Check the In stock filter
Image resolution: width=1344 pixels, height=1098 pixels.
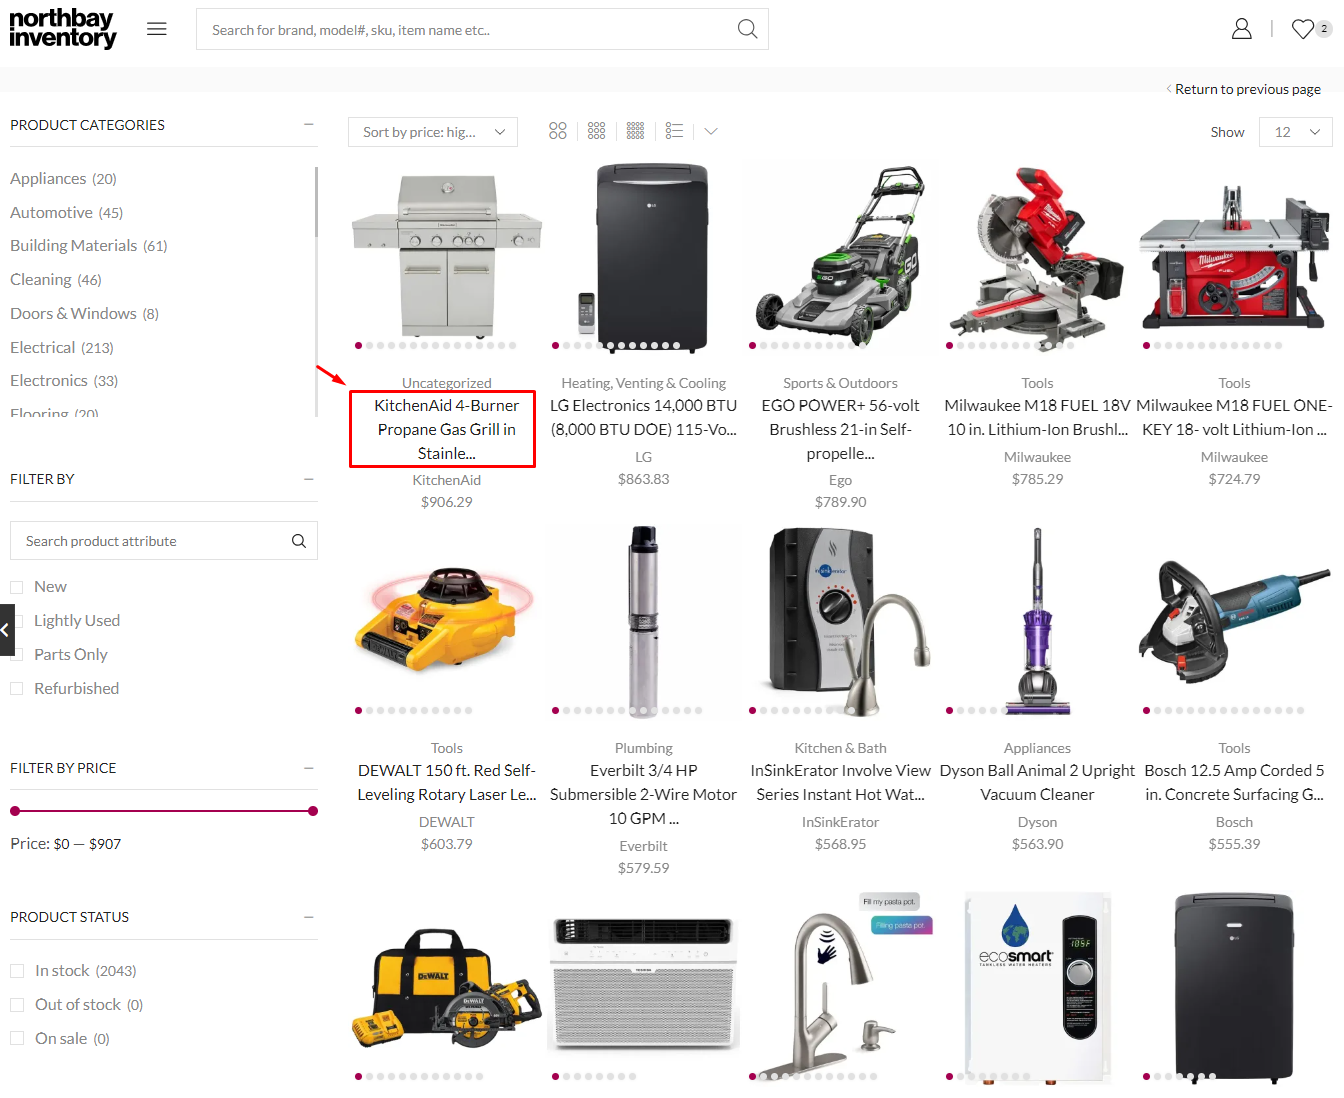[16, 971]
